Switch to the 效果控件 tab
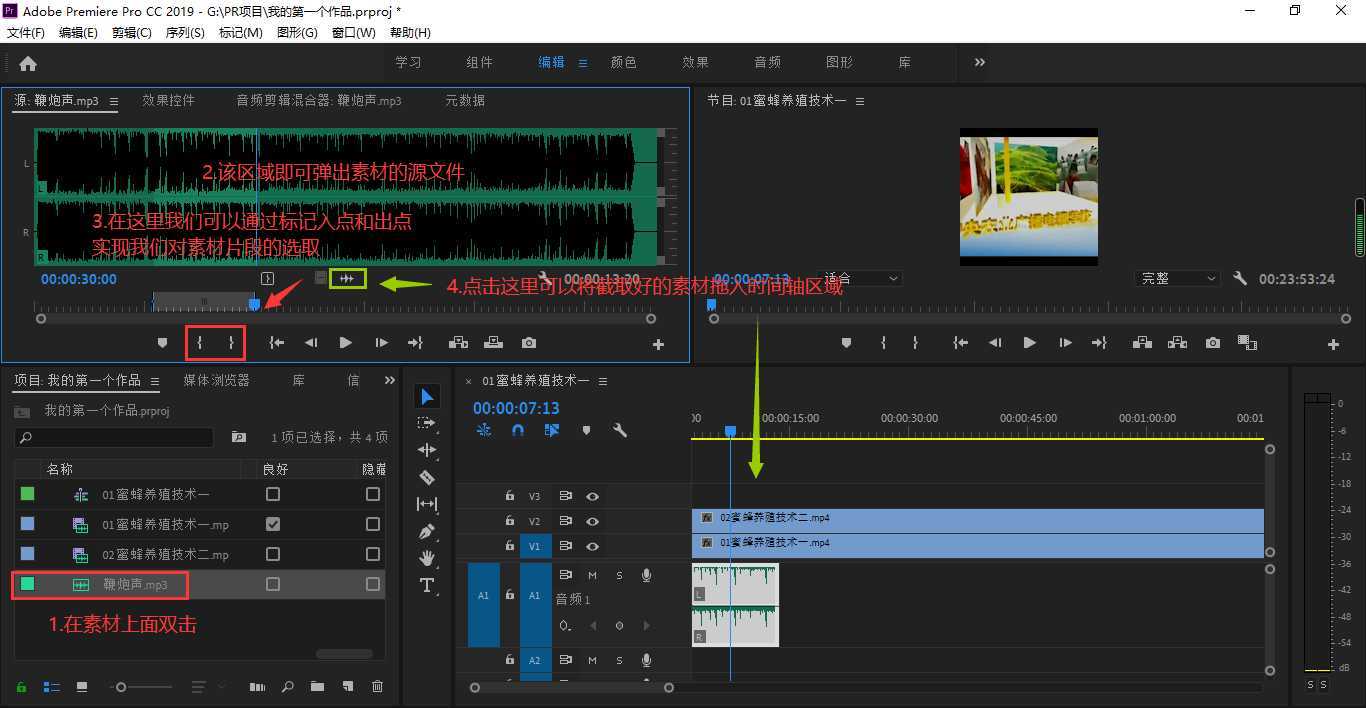 (168, 101)
